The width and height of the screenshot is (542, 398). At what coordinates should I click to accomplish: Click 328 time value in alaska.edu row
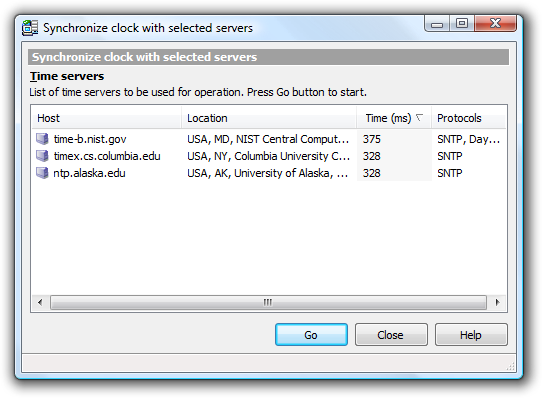(372, 173)
